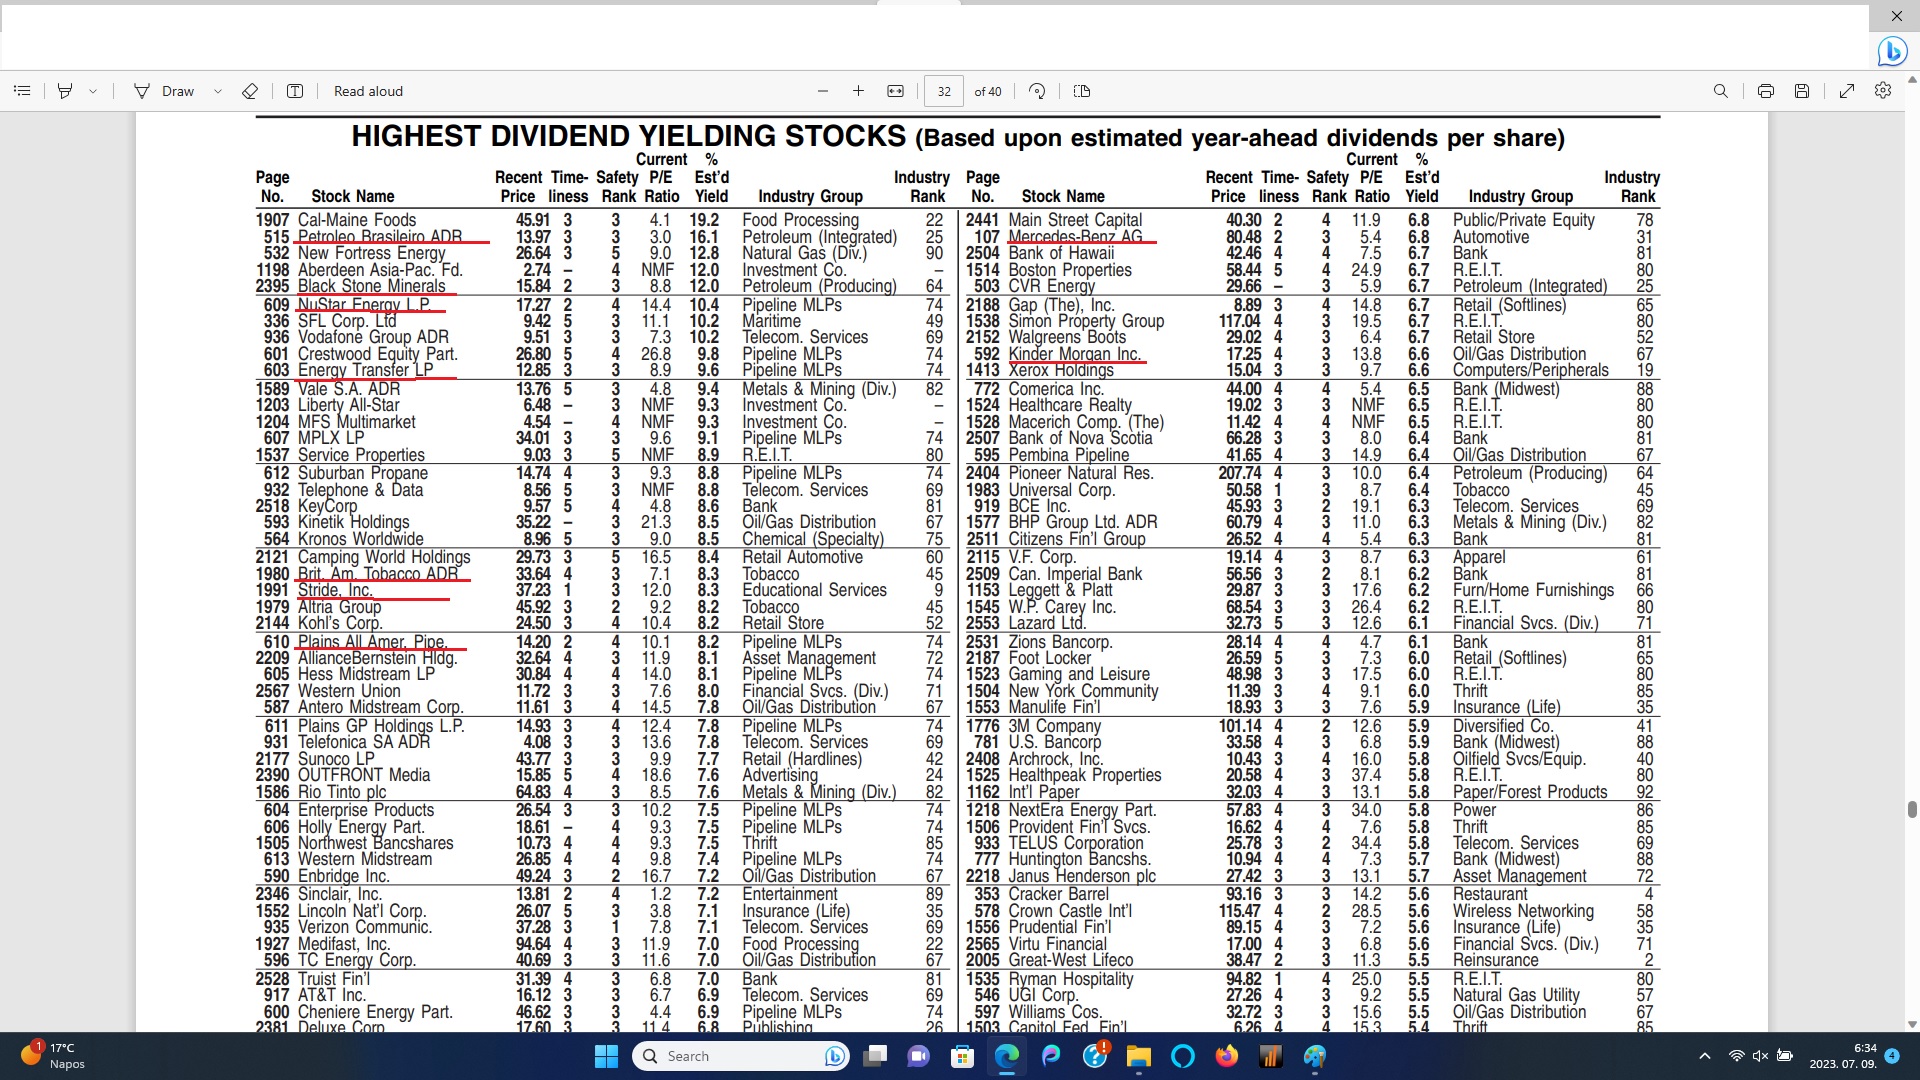Print the PDF document
The height and width of the screenshot is (1080, 1920).
(1766, 91)
